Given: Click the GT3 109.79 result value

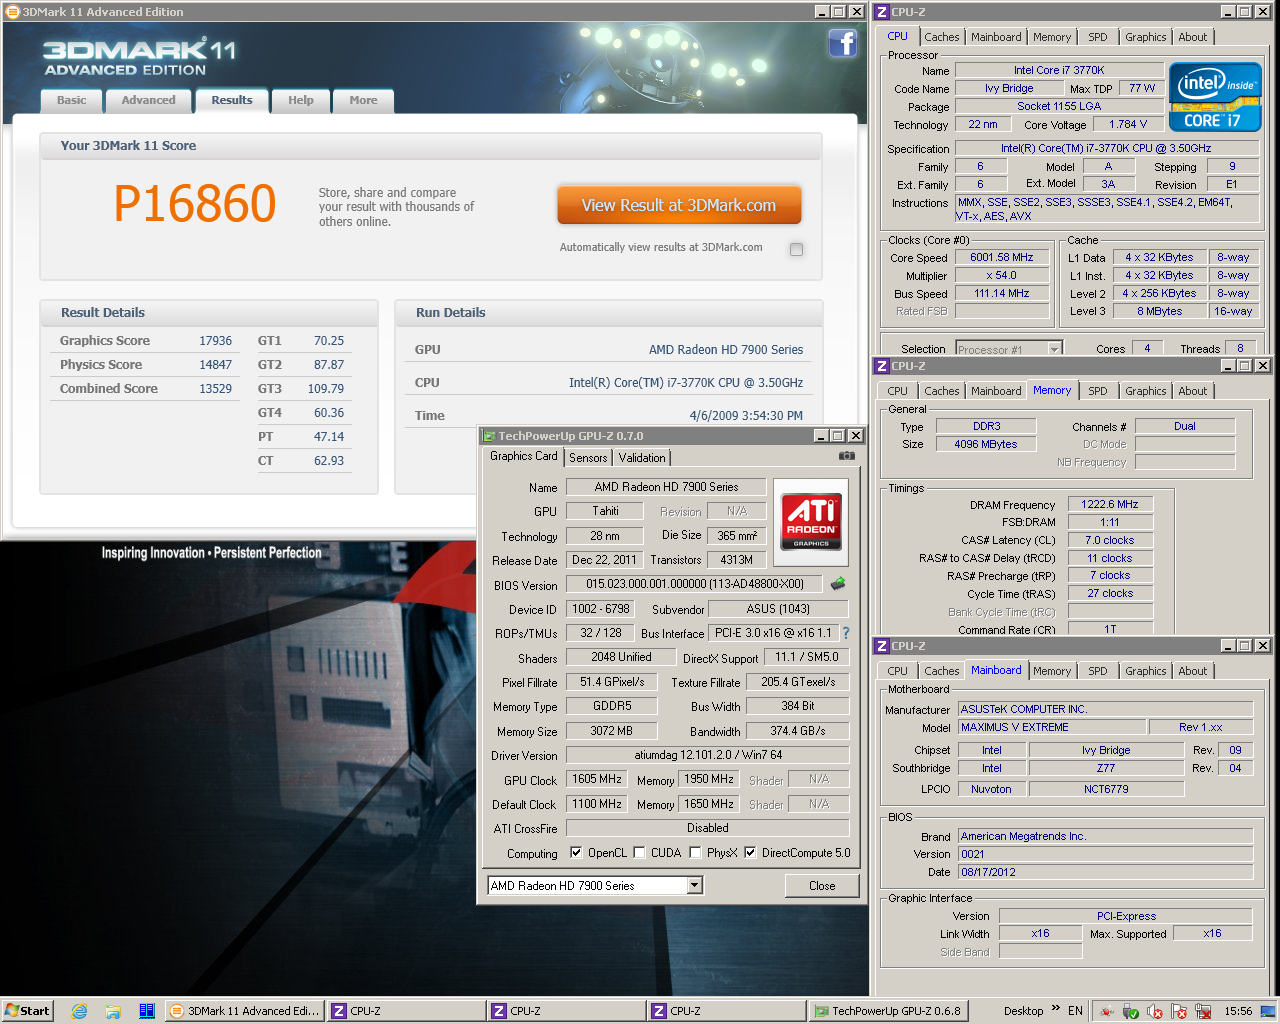Looking at the screenshot, I should tap(325, 389).
